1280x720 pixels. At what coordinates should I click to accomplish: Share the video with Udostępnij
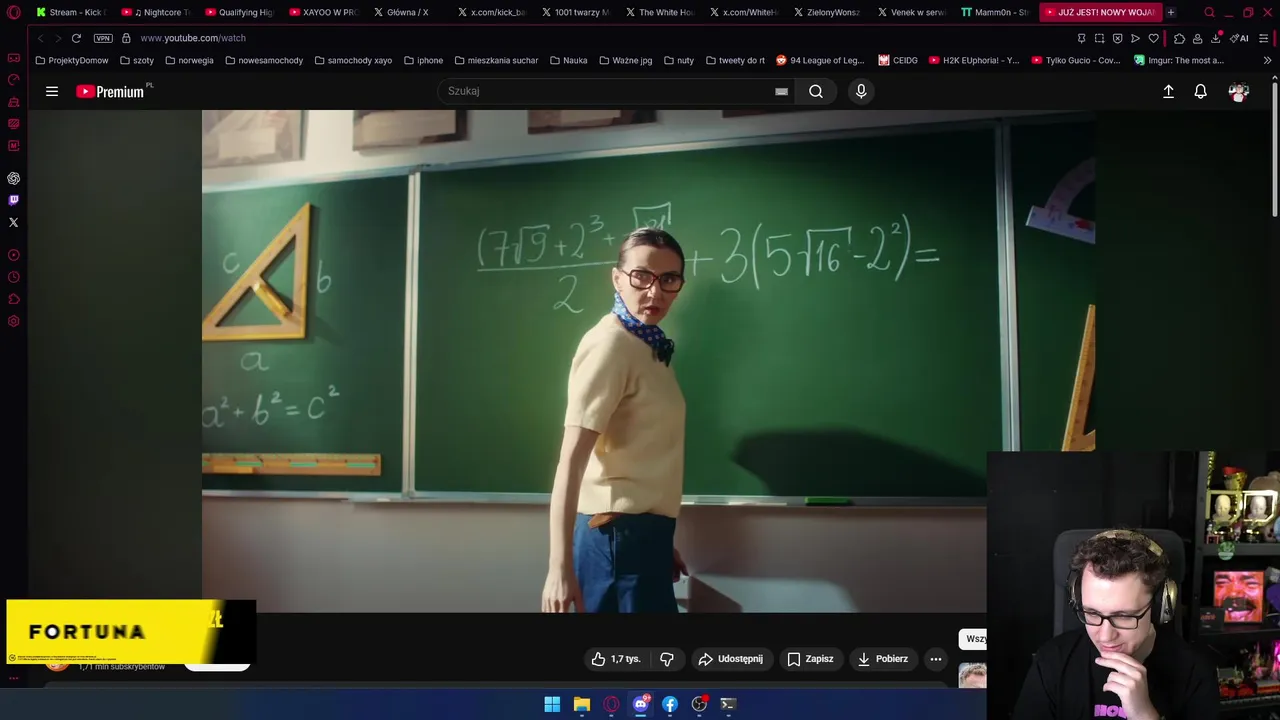[730, 659]
